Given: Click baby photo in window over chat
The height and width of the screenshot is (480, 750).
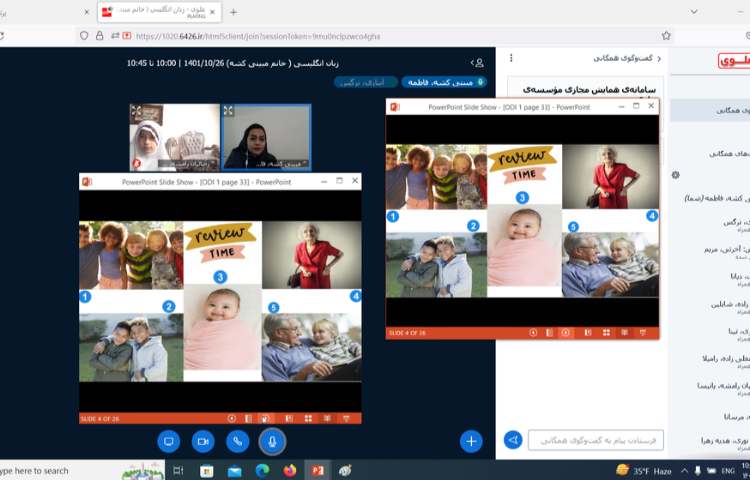Looking at the screenshot, I should (x=524, y=246).
